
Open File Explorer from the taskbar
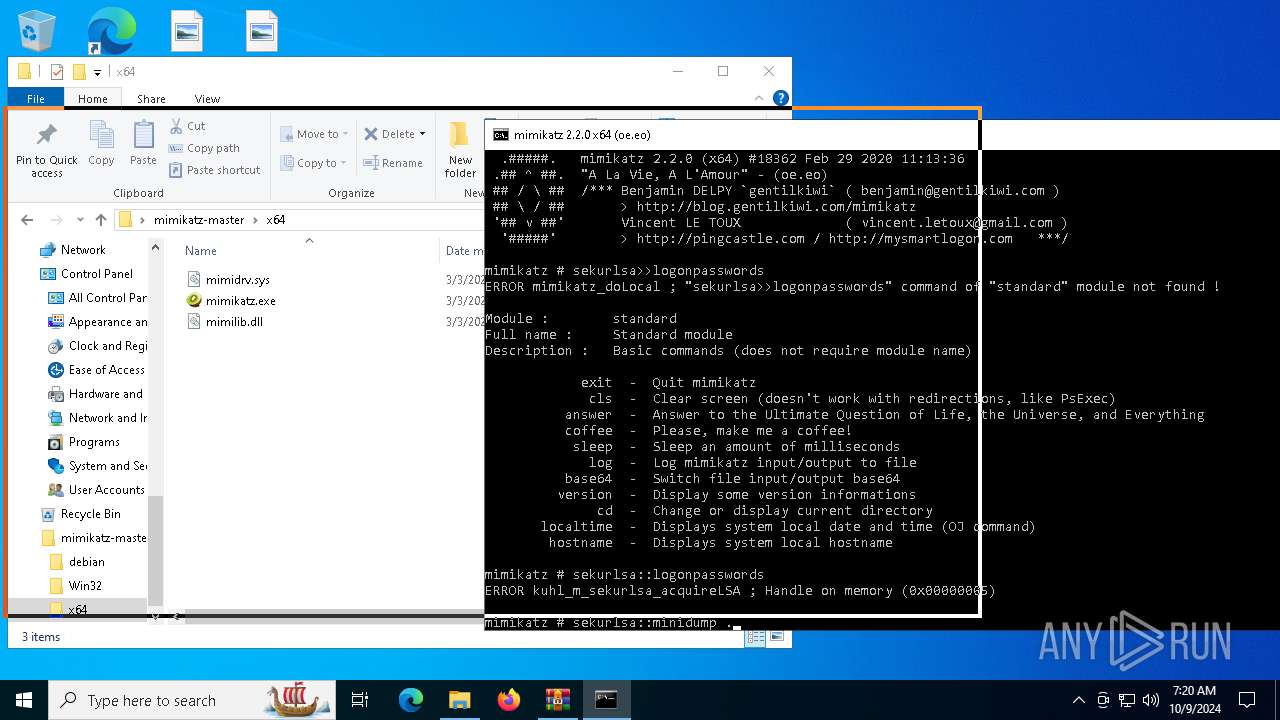pos(459,700)
